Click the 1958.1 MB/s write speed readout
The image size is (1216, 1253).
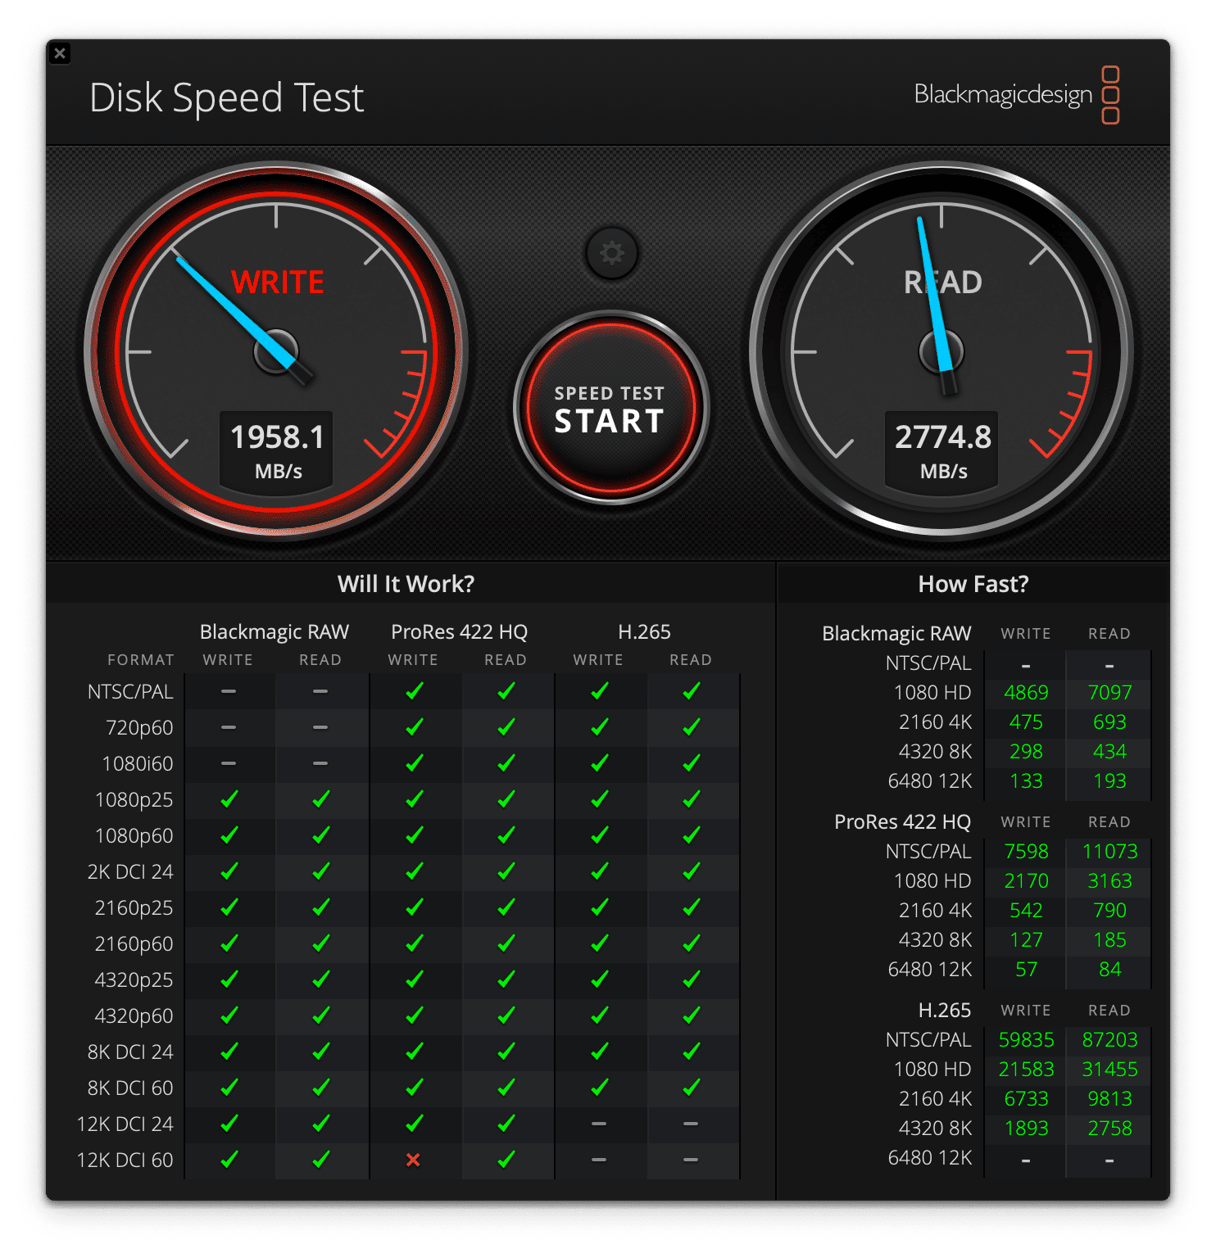click(x=277, y=450)
